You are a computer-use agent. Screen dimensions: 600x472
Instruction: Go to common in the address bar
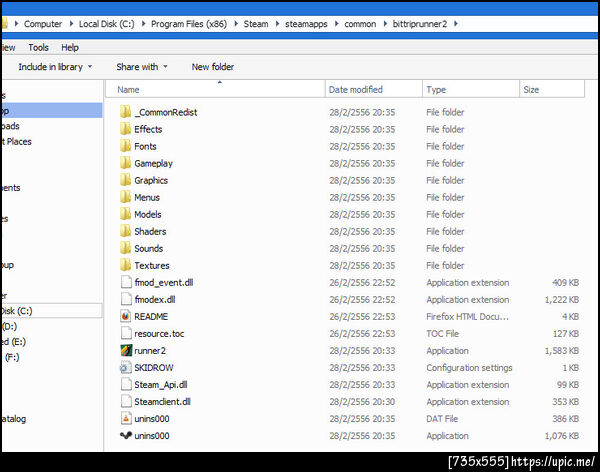pos(360,24)
